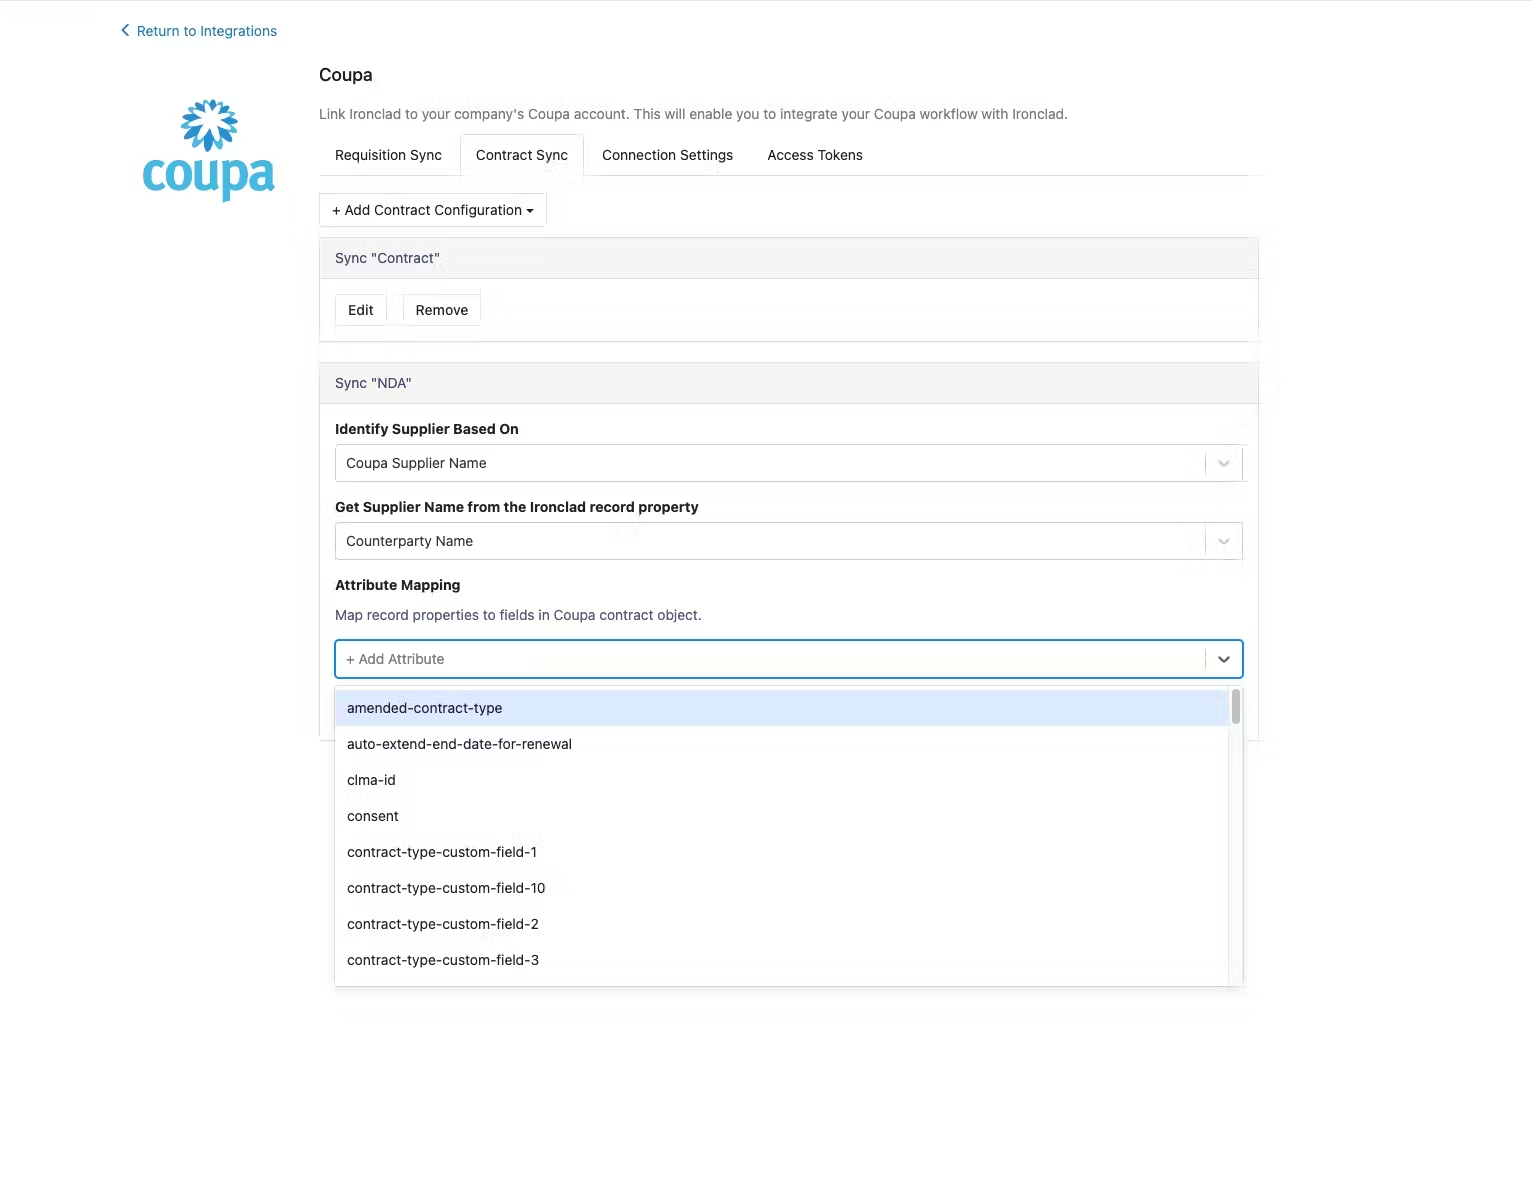Pick the consent attribute
Image resolution: width=1533 pixels, height=1178 pixels.
pyautogui.click(x=781, y=816)
